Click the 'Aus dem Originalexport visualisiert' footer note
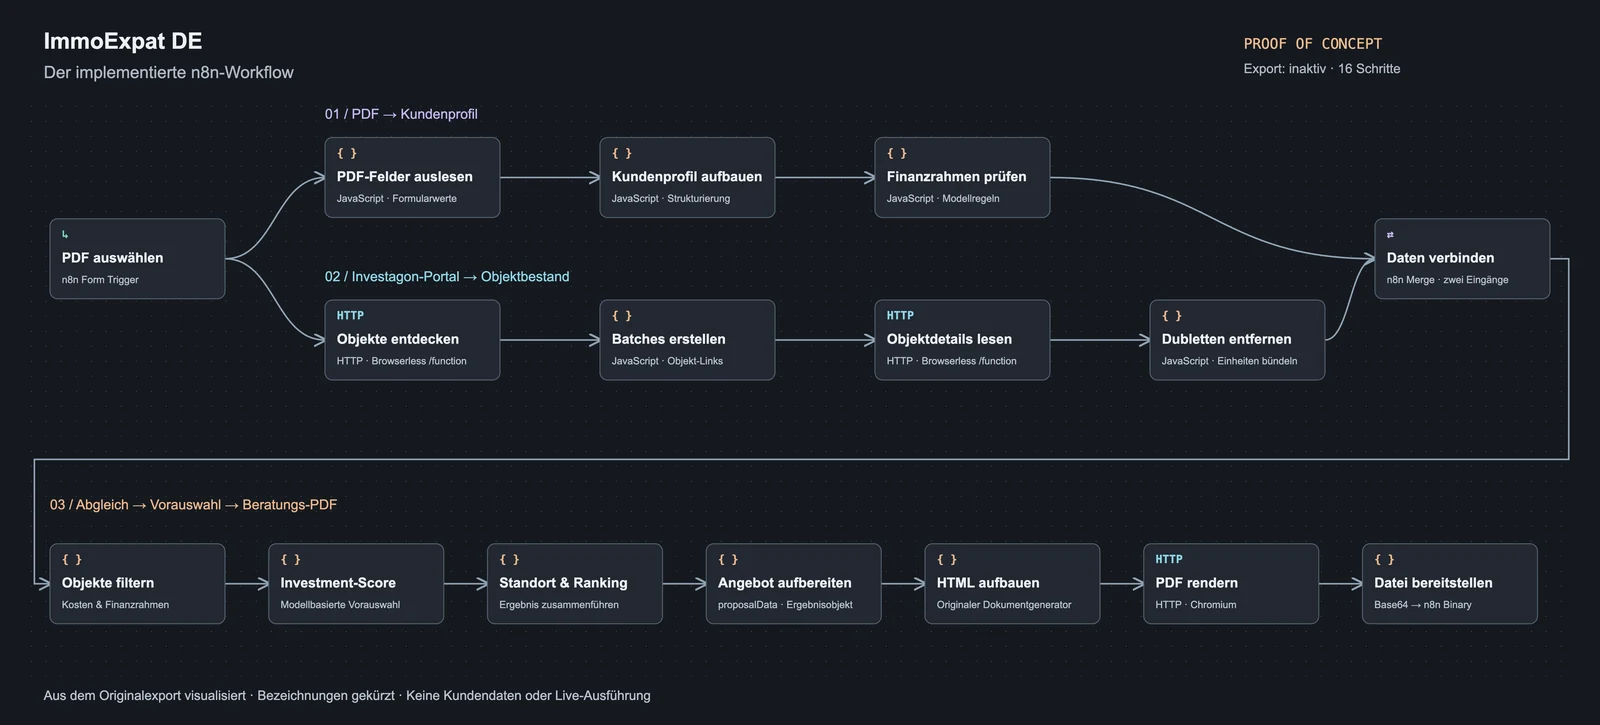 145,696
